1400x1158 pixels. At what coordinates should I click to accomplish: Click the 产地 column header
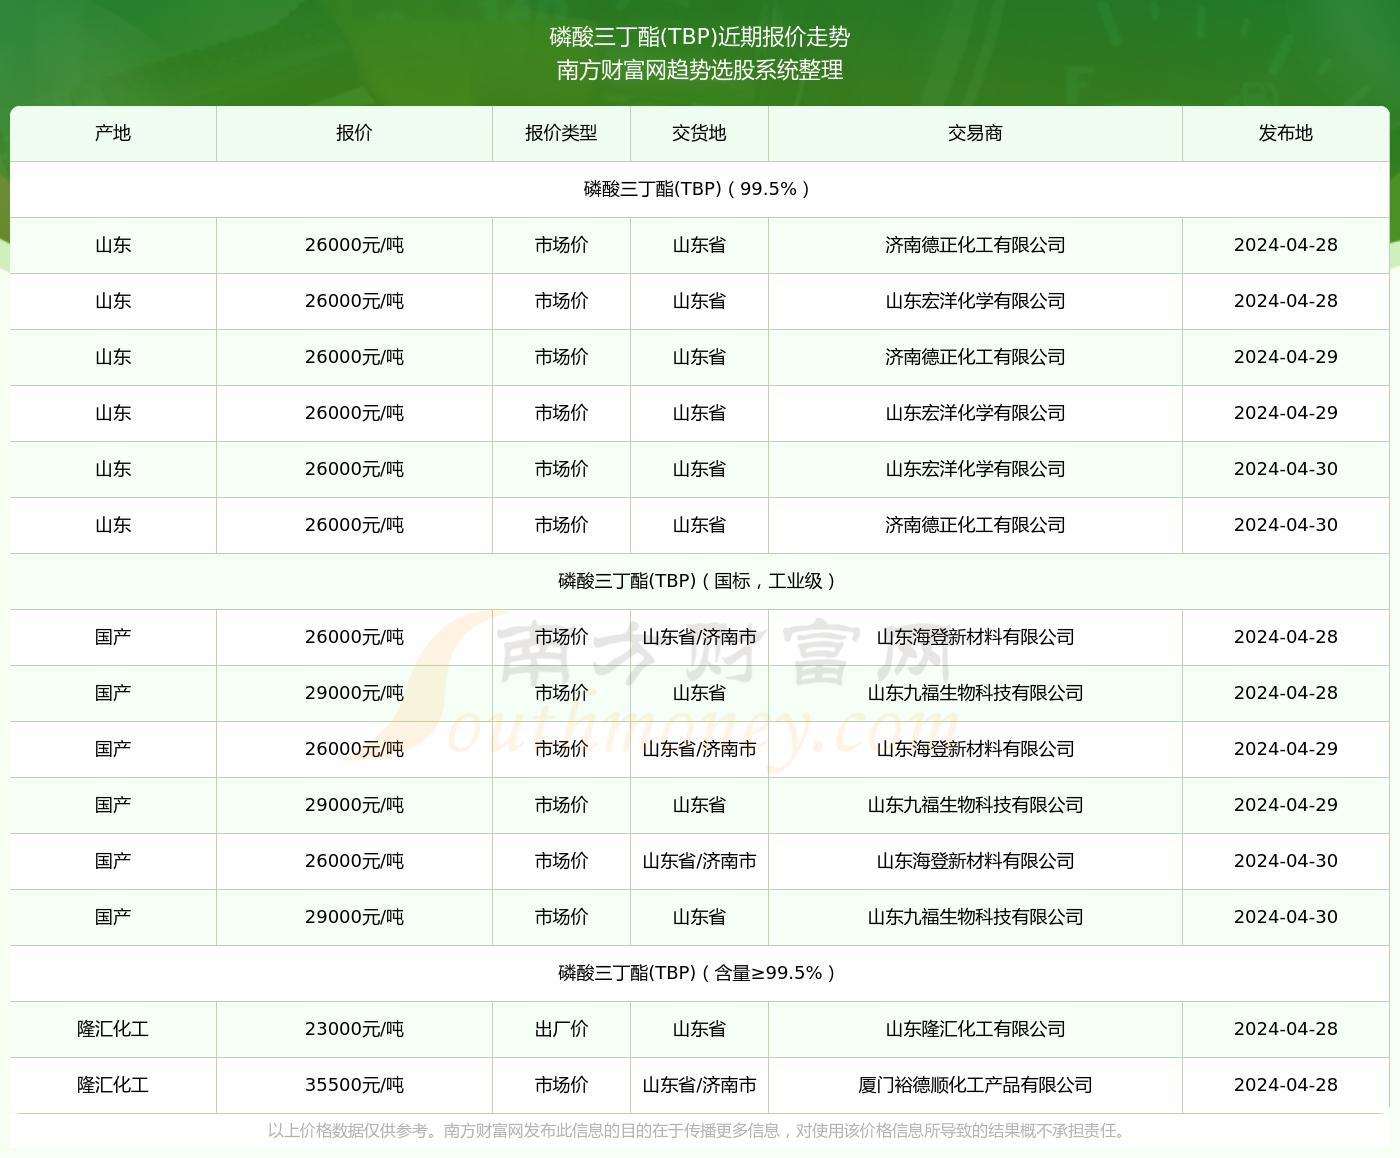point(113,133)
